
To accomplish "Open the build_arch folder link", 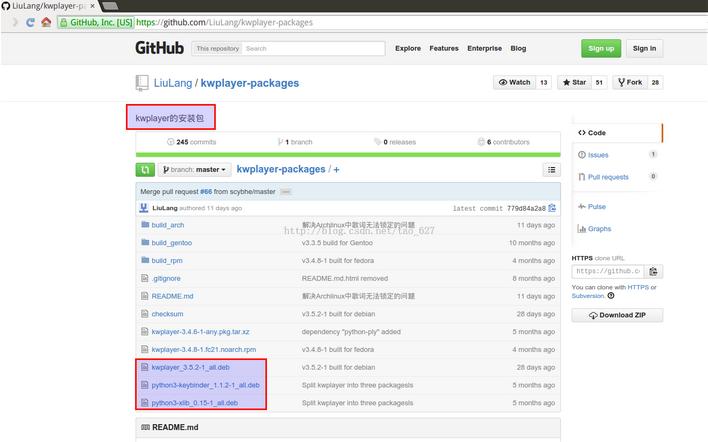I will coord(168,225).
